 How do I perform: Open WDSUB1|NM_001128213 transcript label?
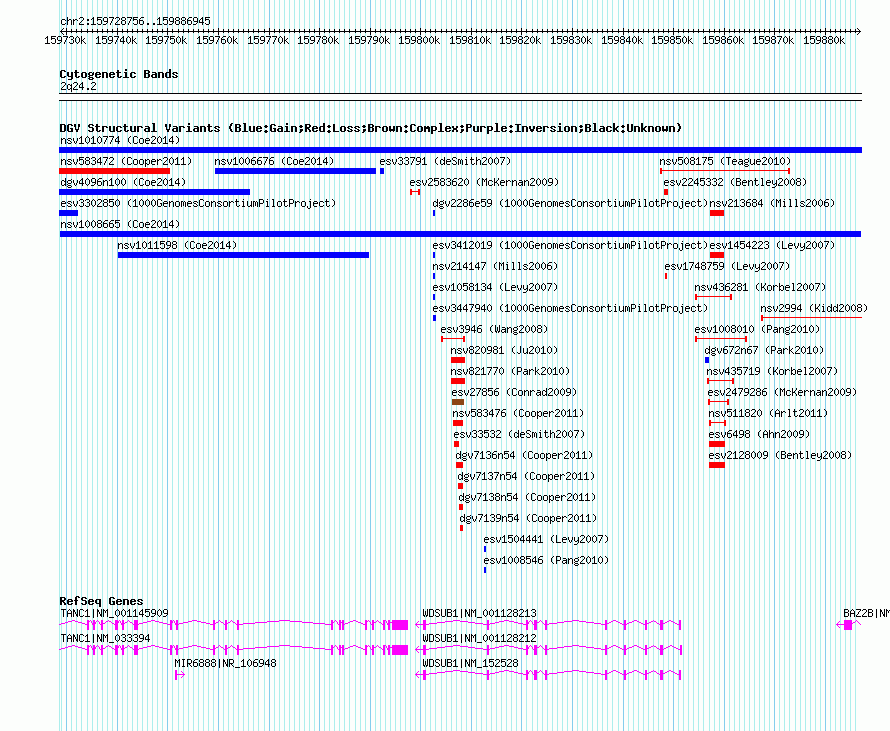[x=480, y=614]
